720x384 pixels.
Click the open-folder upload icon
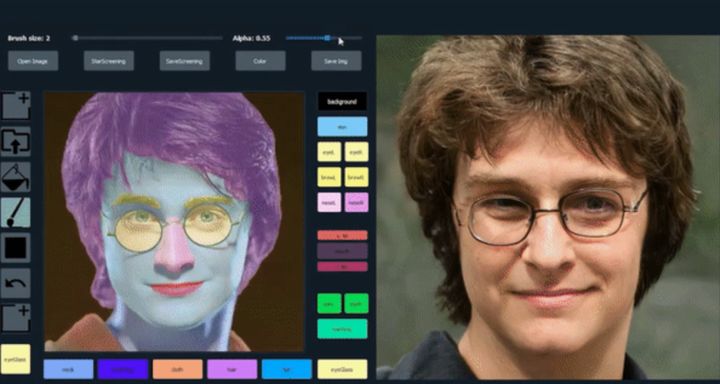pos(16,141)
